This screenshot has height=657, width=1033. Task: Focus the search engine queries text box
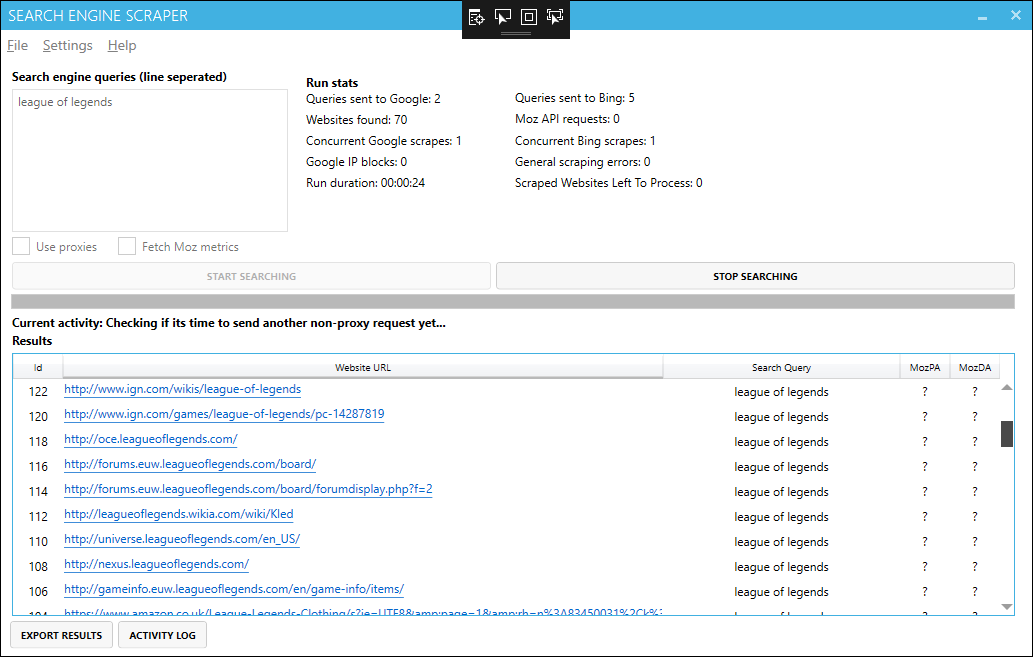coord(150,160)
